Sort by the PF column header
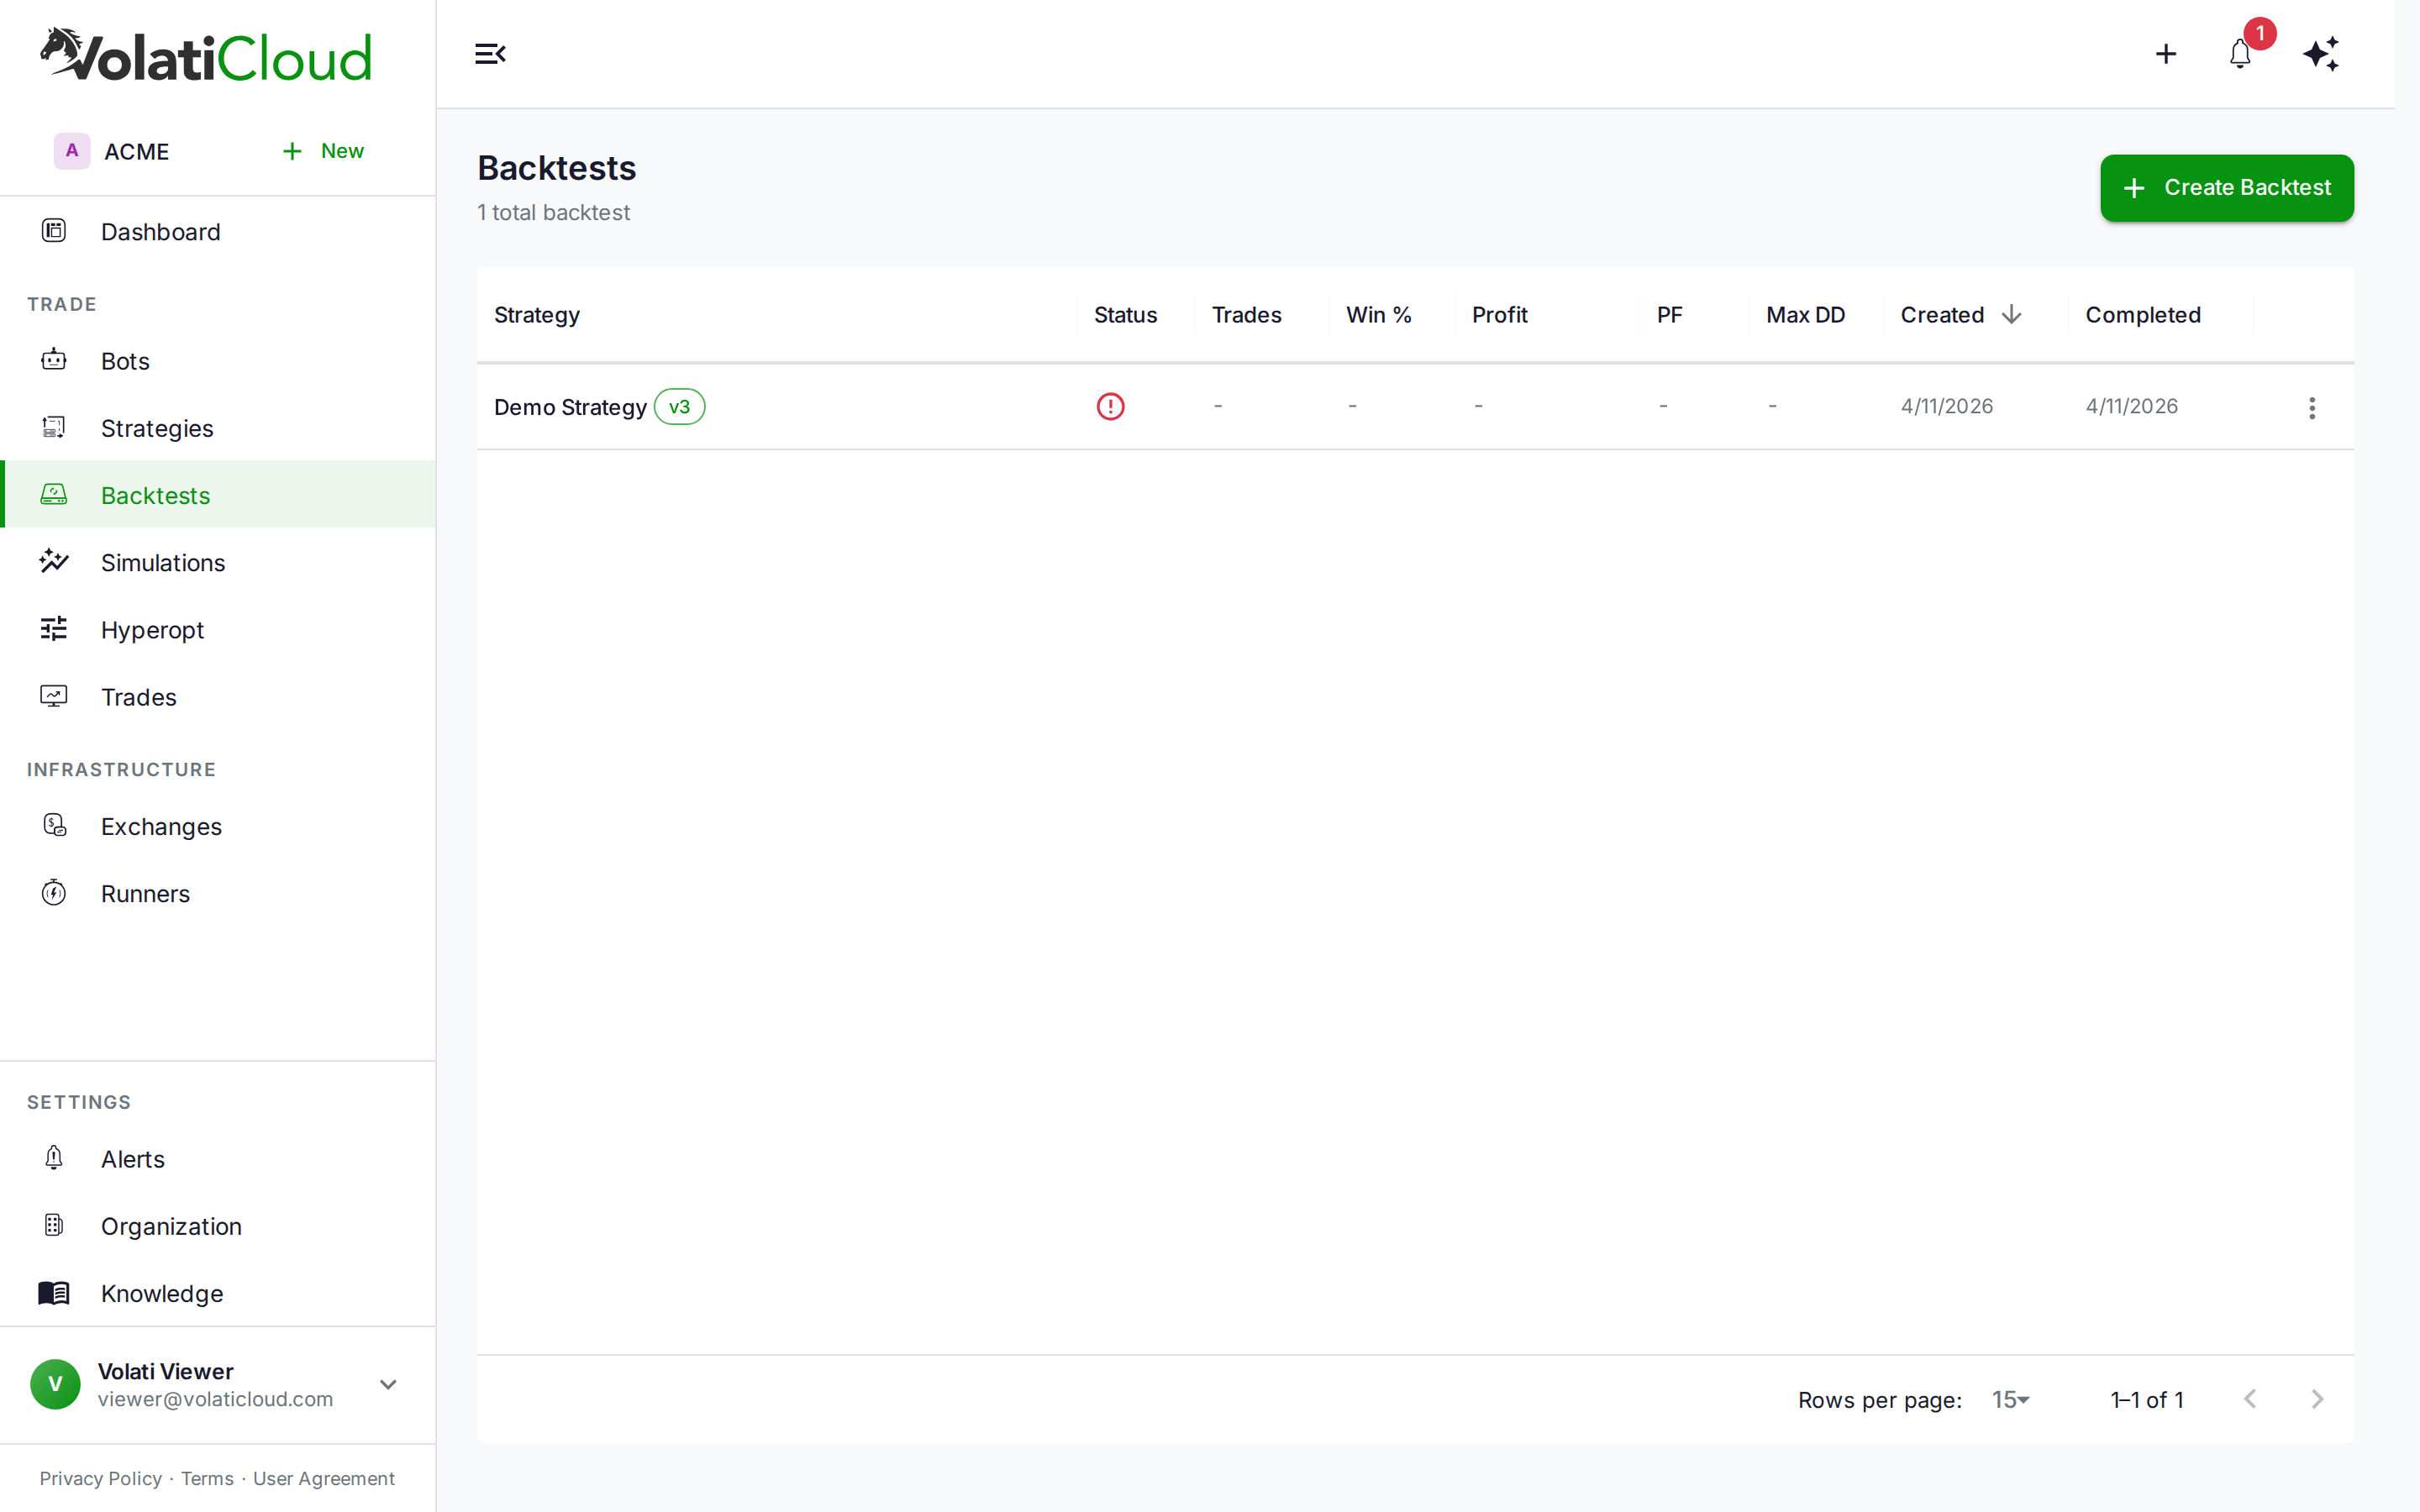 pyautogui.click(x=1669, y=315)
